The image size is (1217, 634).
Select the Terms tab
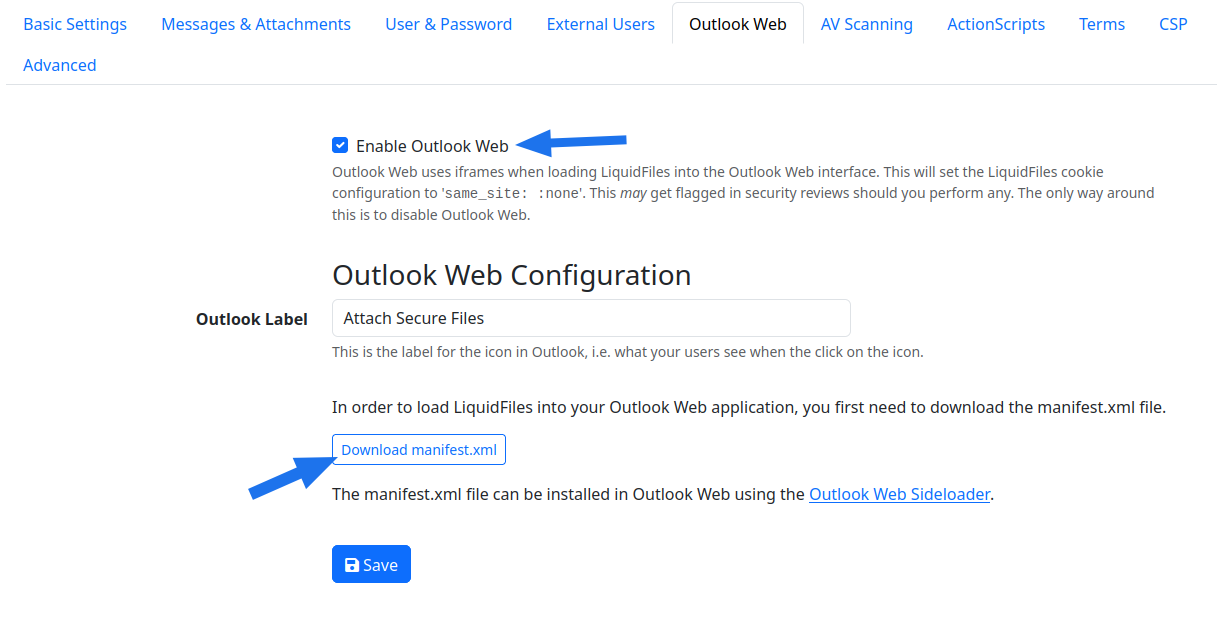pyautogui.click(x=1101, y=23)
